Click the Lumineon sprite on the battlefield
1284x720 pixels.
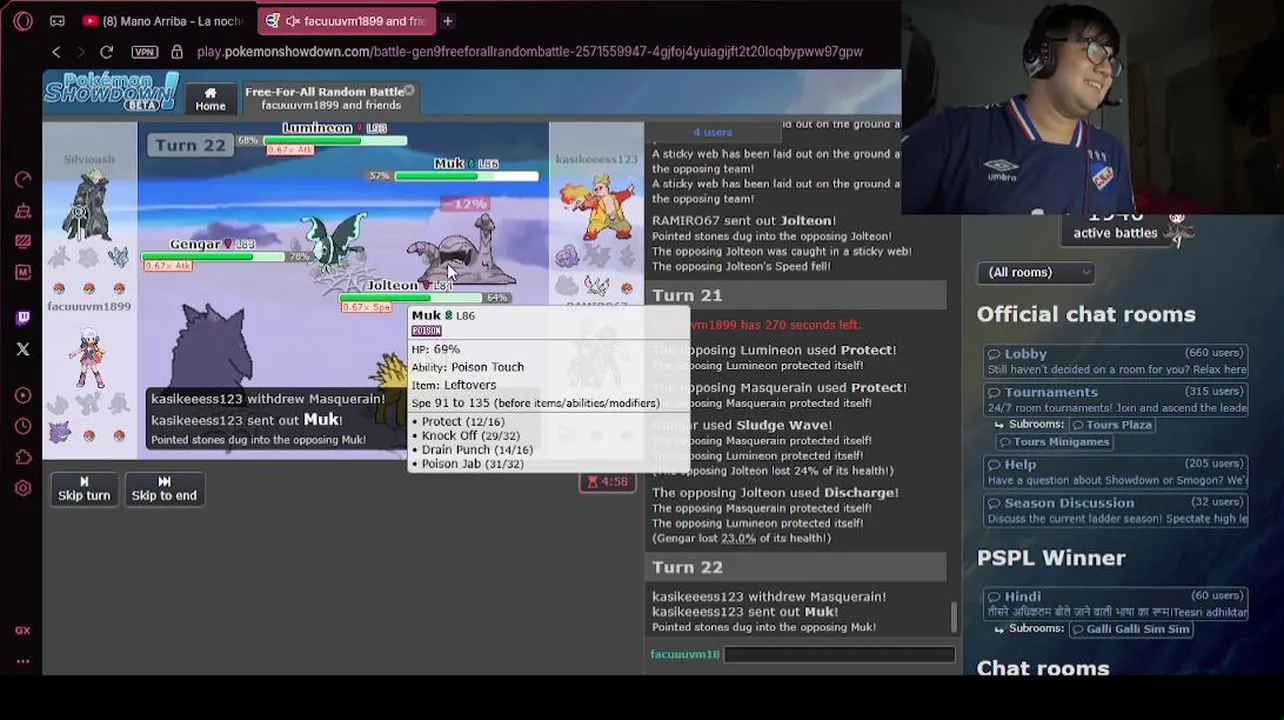point(336,240)
